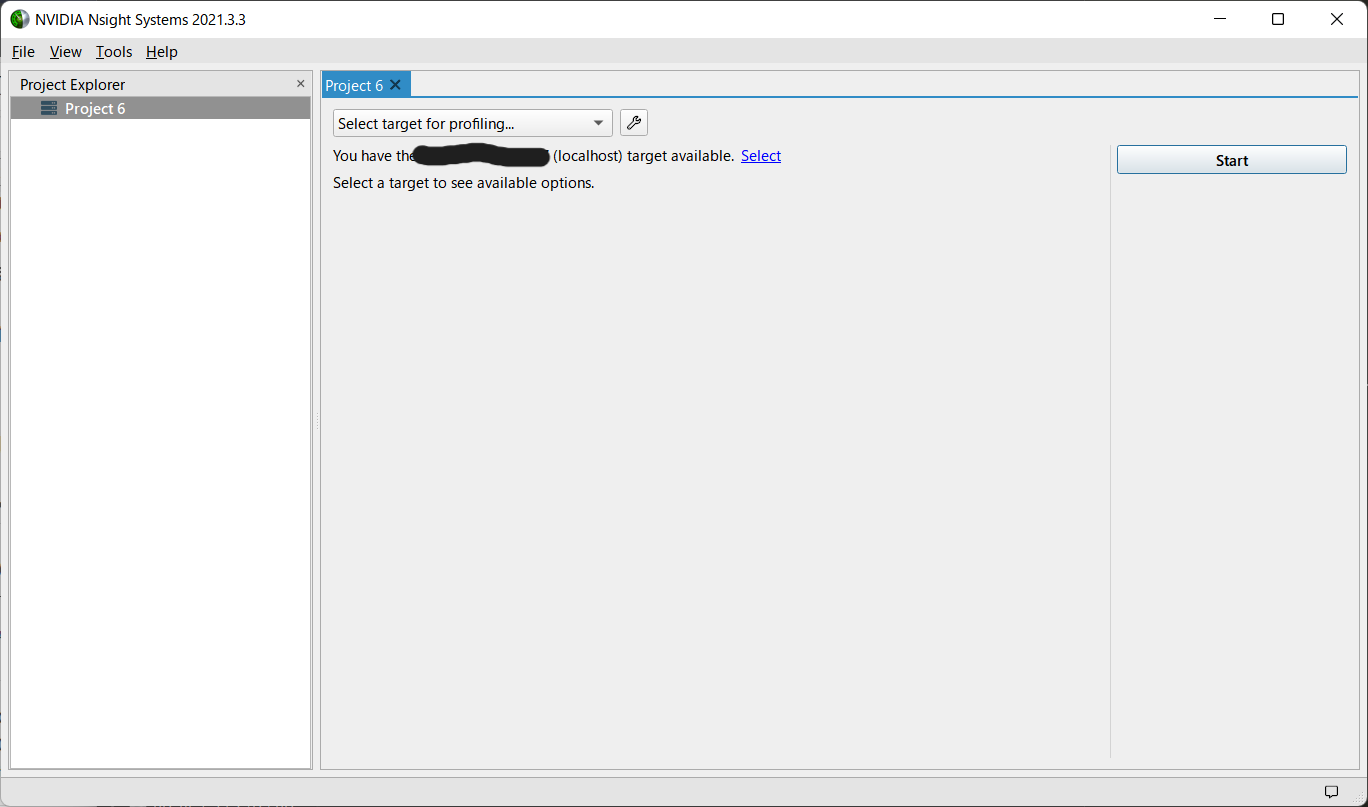Click the Project Explorer panel title
Screen dimensions: 1368x807
pyautogui.click(x=73, y=85)
